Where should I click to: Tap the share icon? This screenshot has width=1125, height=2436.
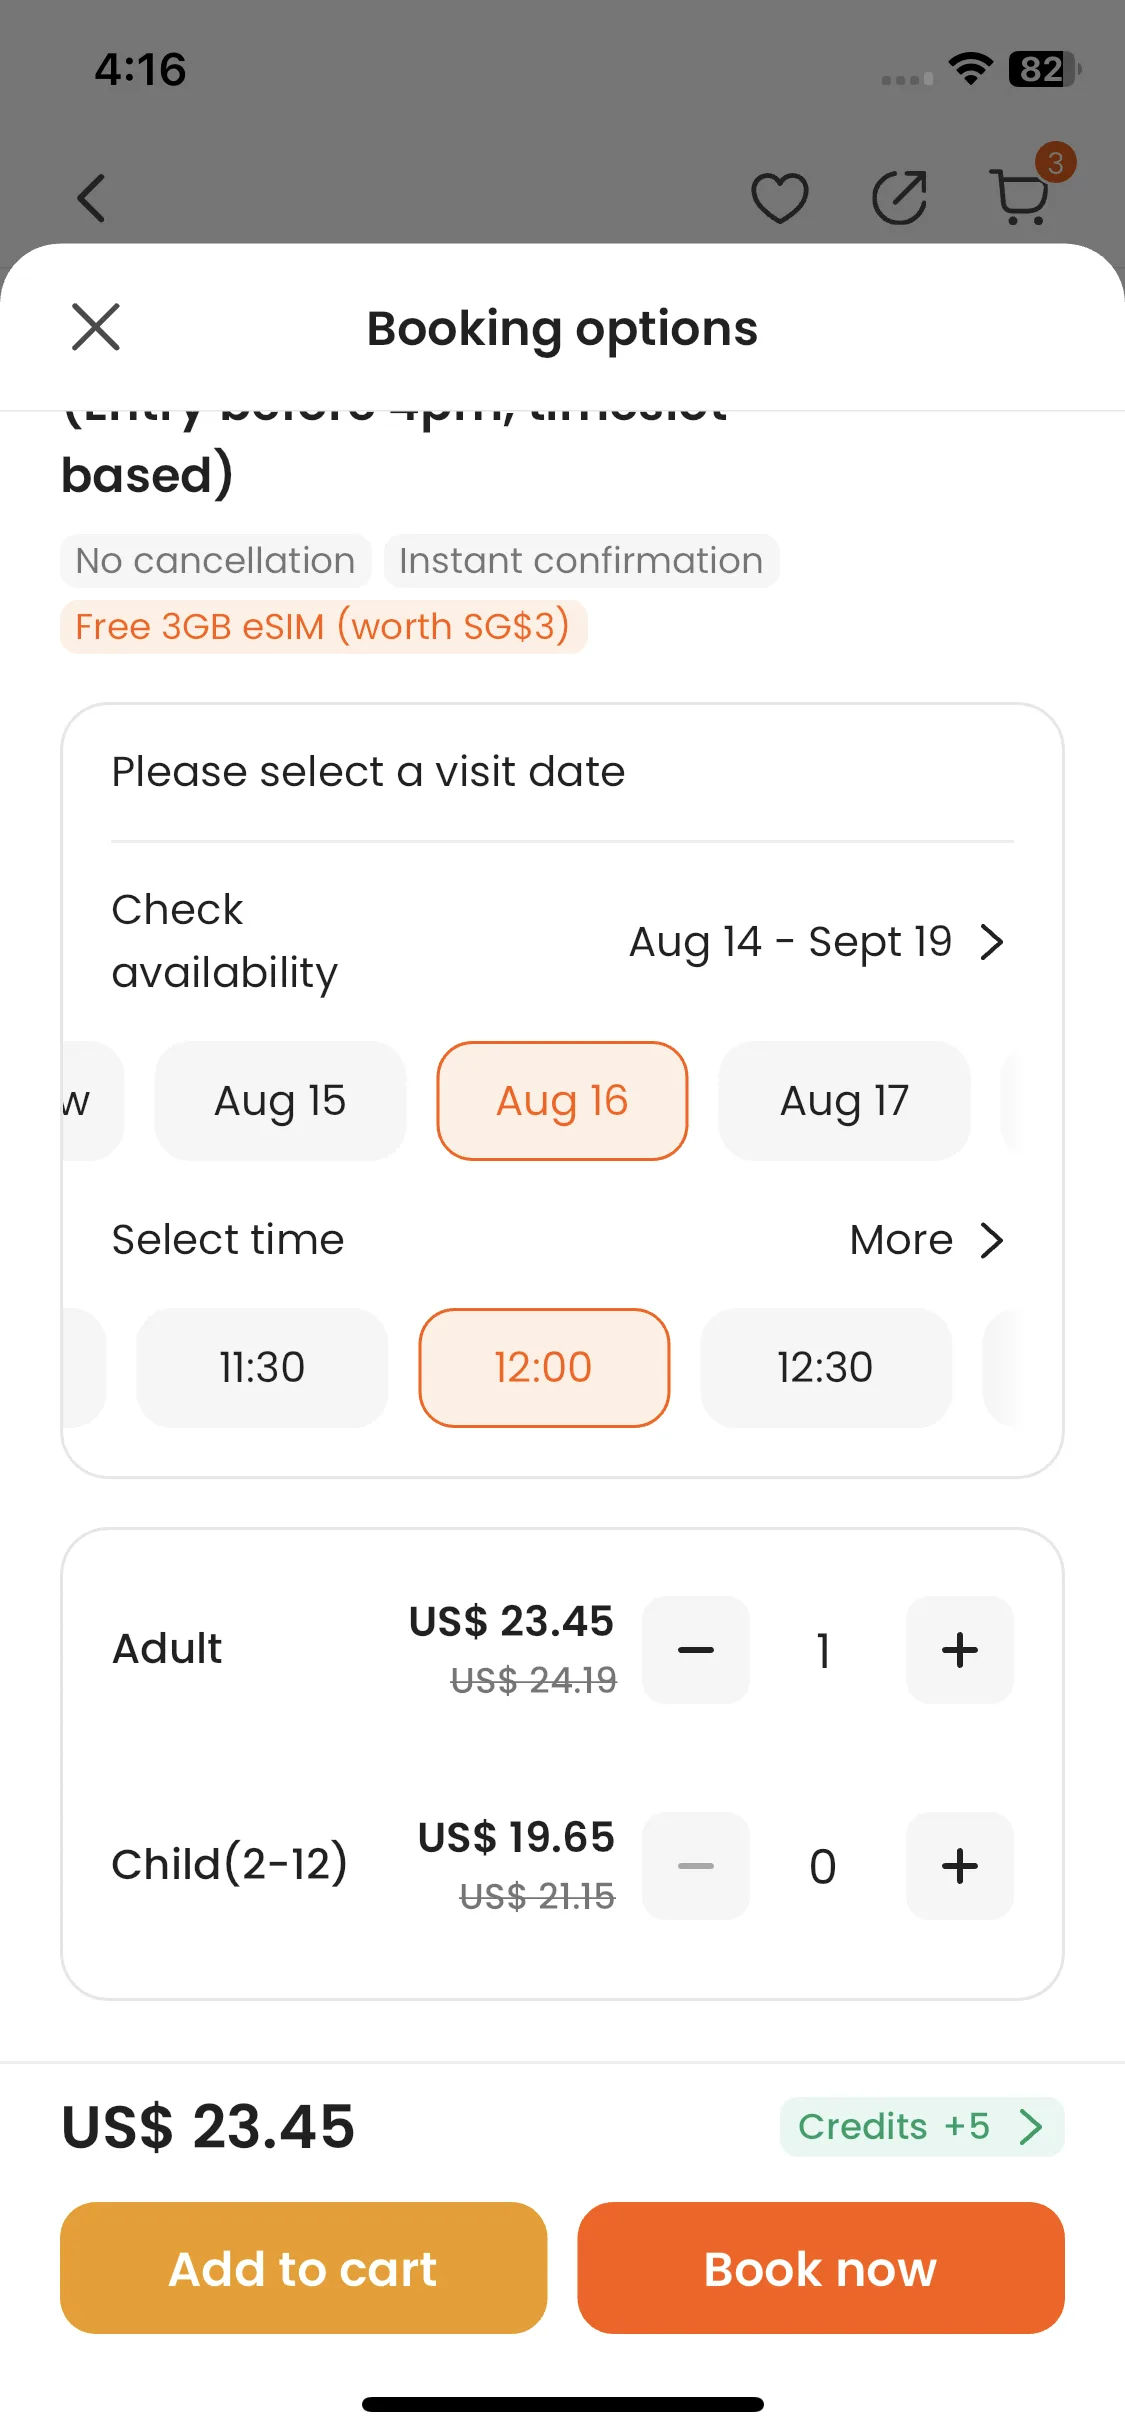click(900, 197)
